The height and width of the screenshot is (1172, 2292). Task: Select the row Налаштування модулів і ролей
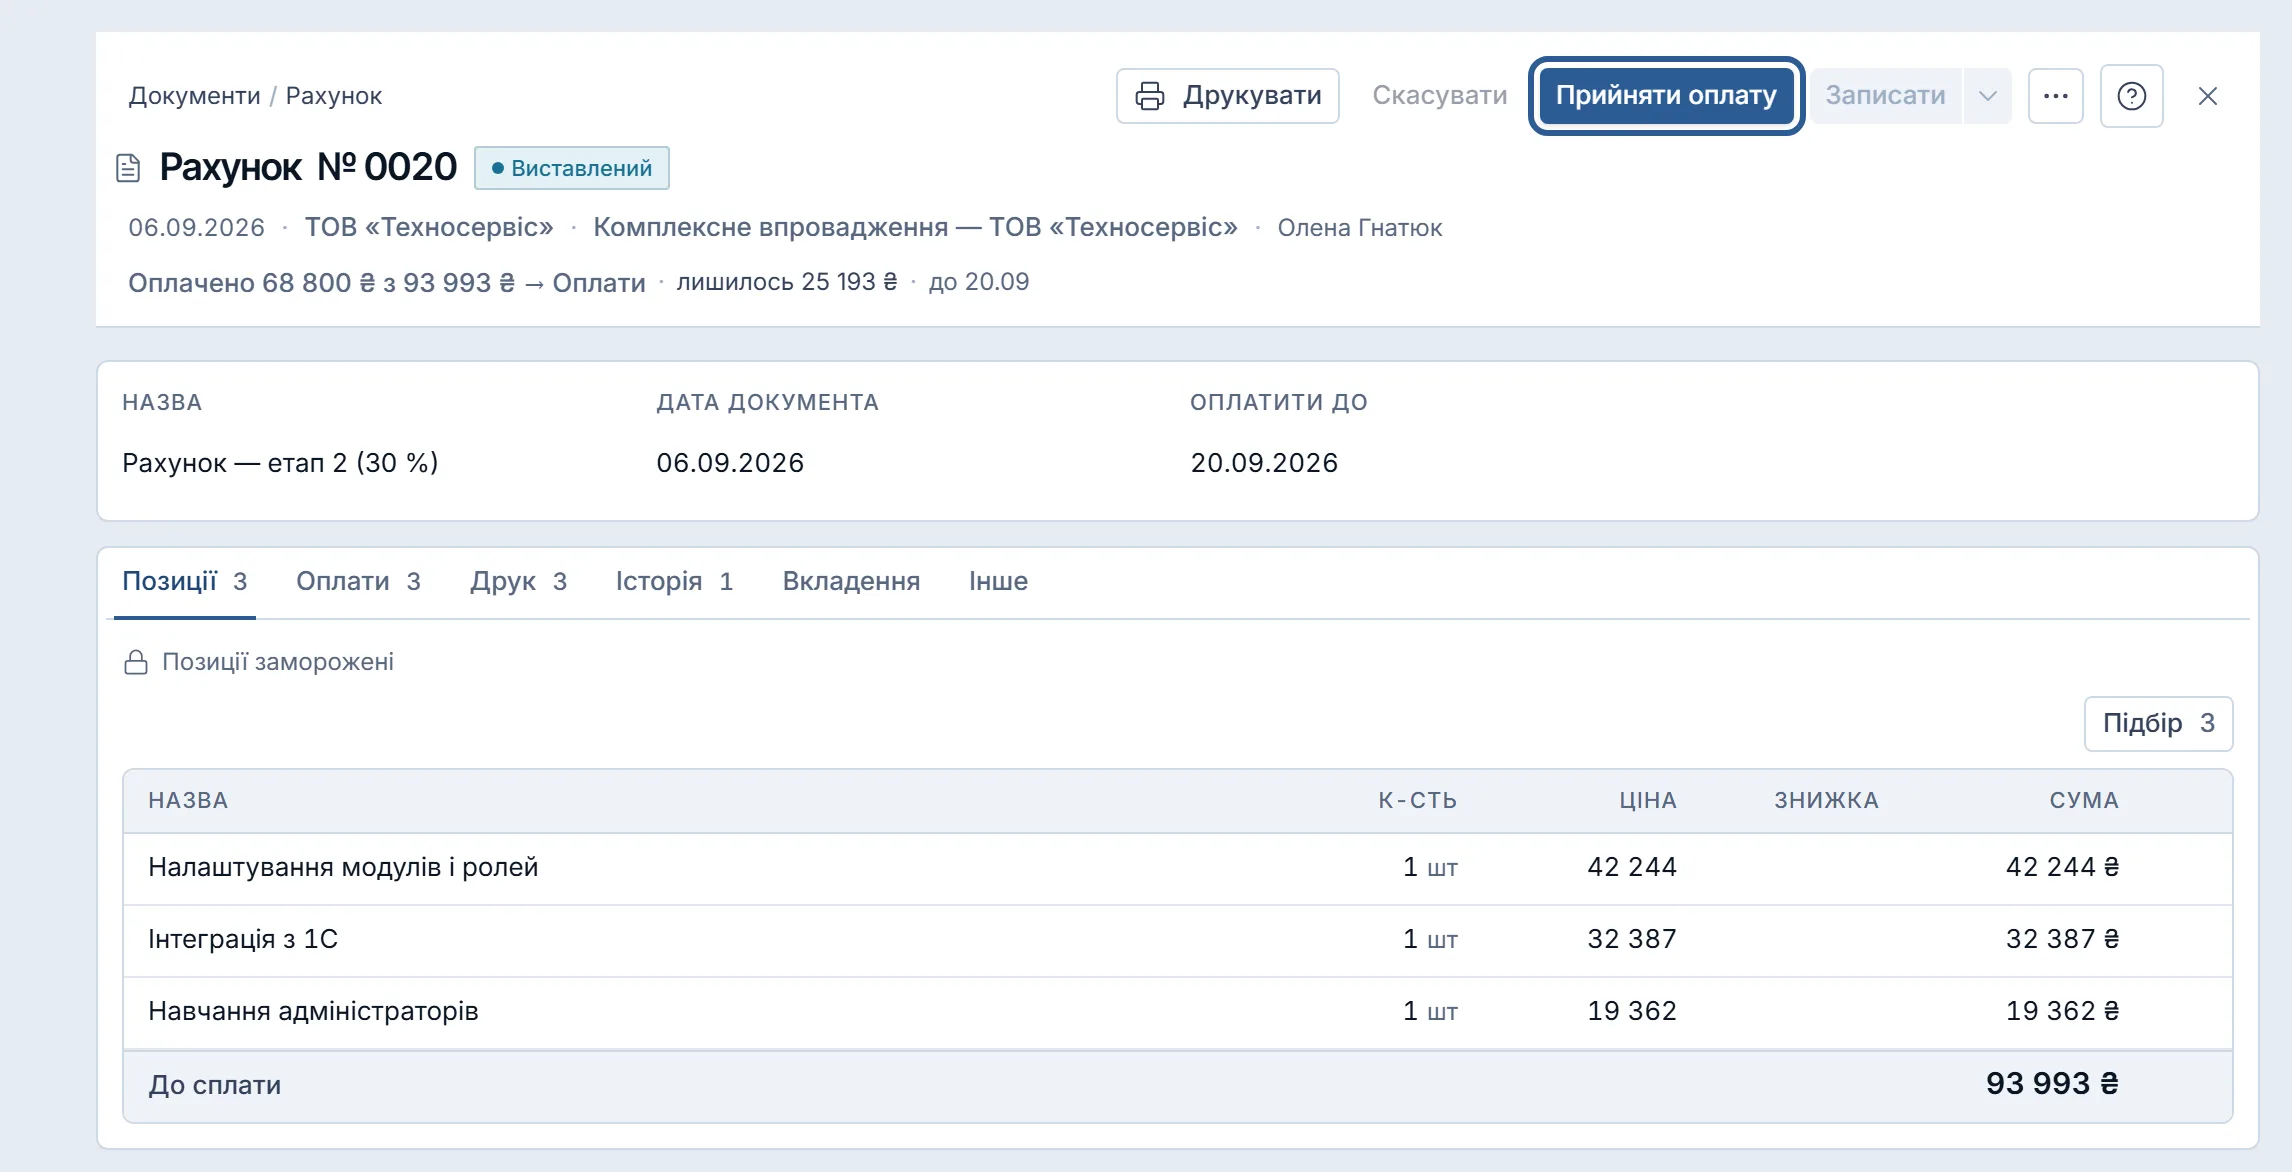(x=1177, y=868)
